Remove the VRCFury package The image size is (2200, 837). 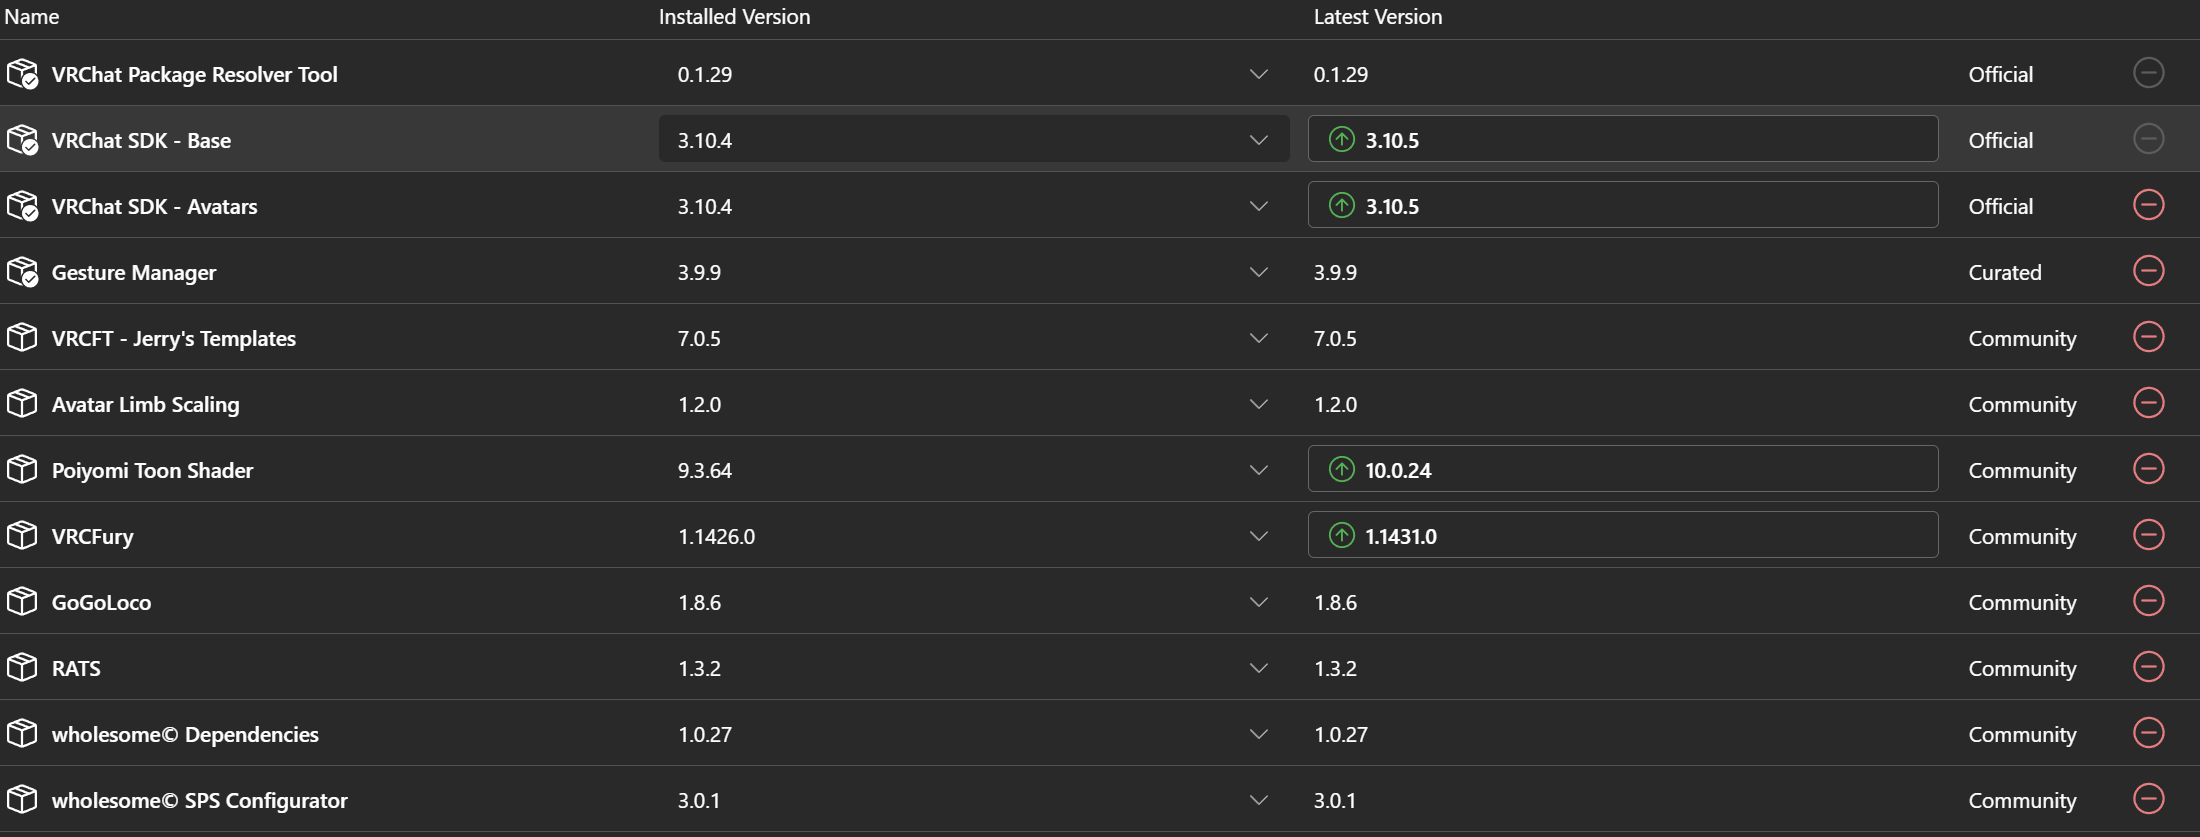tap(2148, 535)
